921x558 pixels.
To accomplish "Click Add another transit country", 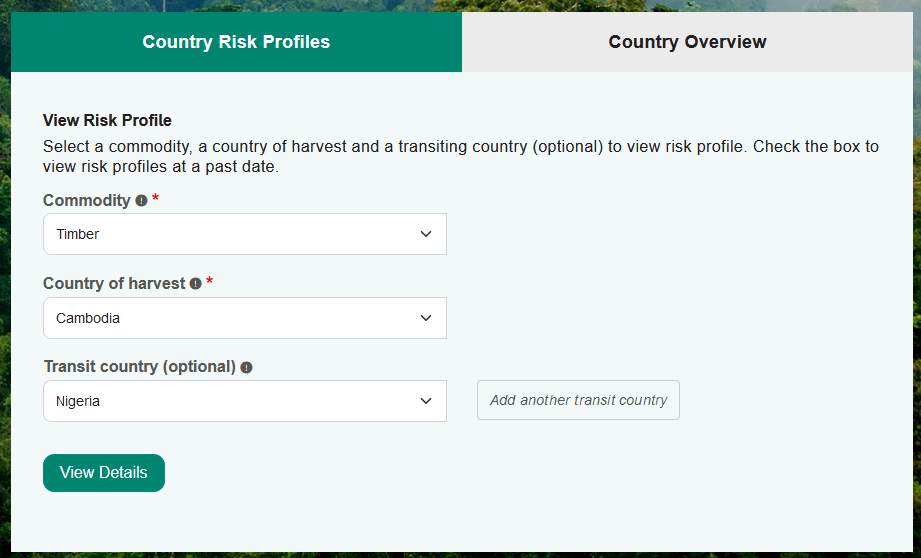I will click(x=578, y=400).
